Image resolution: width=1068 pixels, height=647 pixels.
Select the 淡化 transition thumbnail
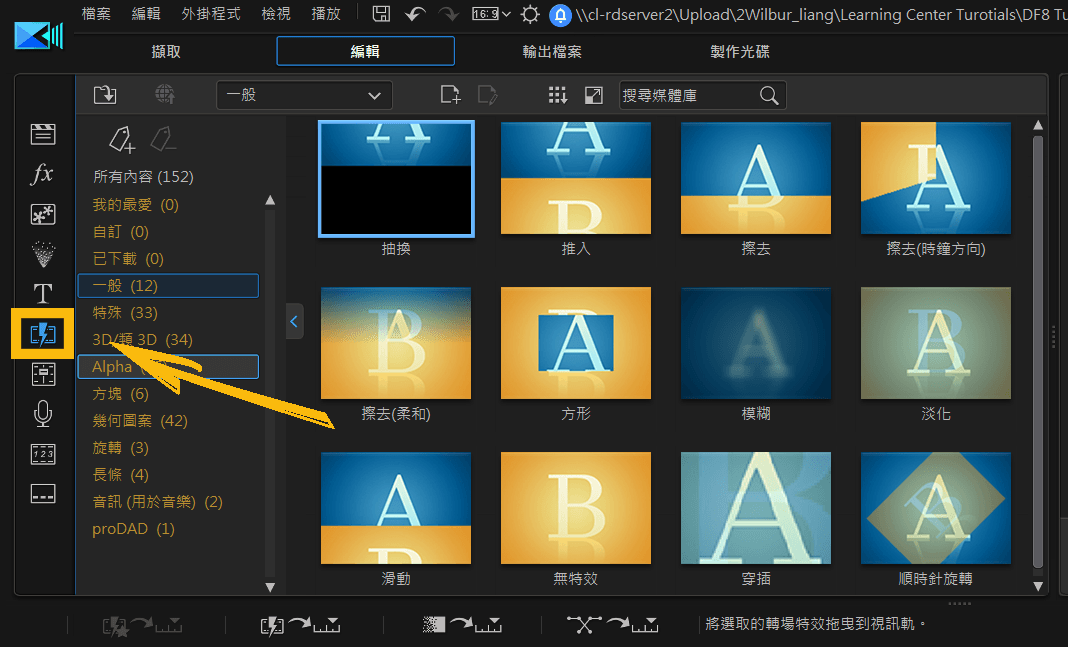pyautogui.click(x=935, y=343)
